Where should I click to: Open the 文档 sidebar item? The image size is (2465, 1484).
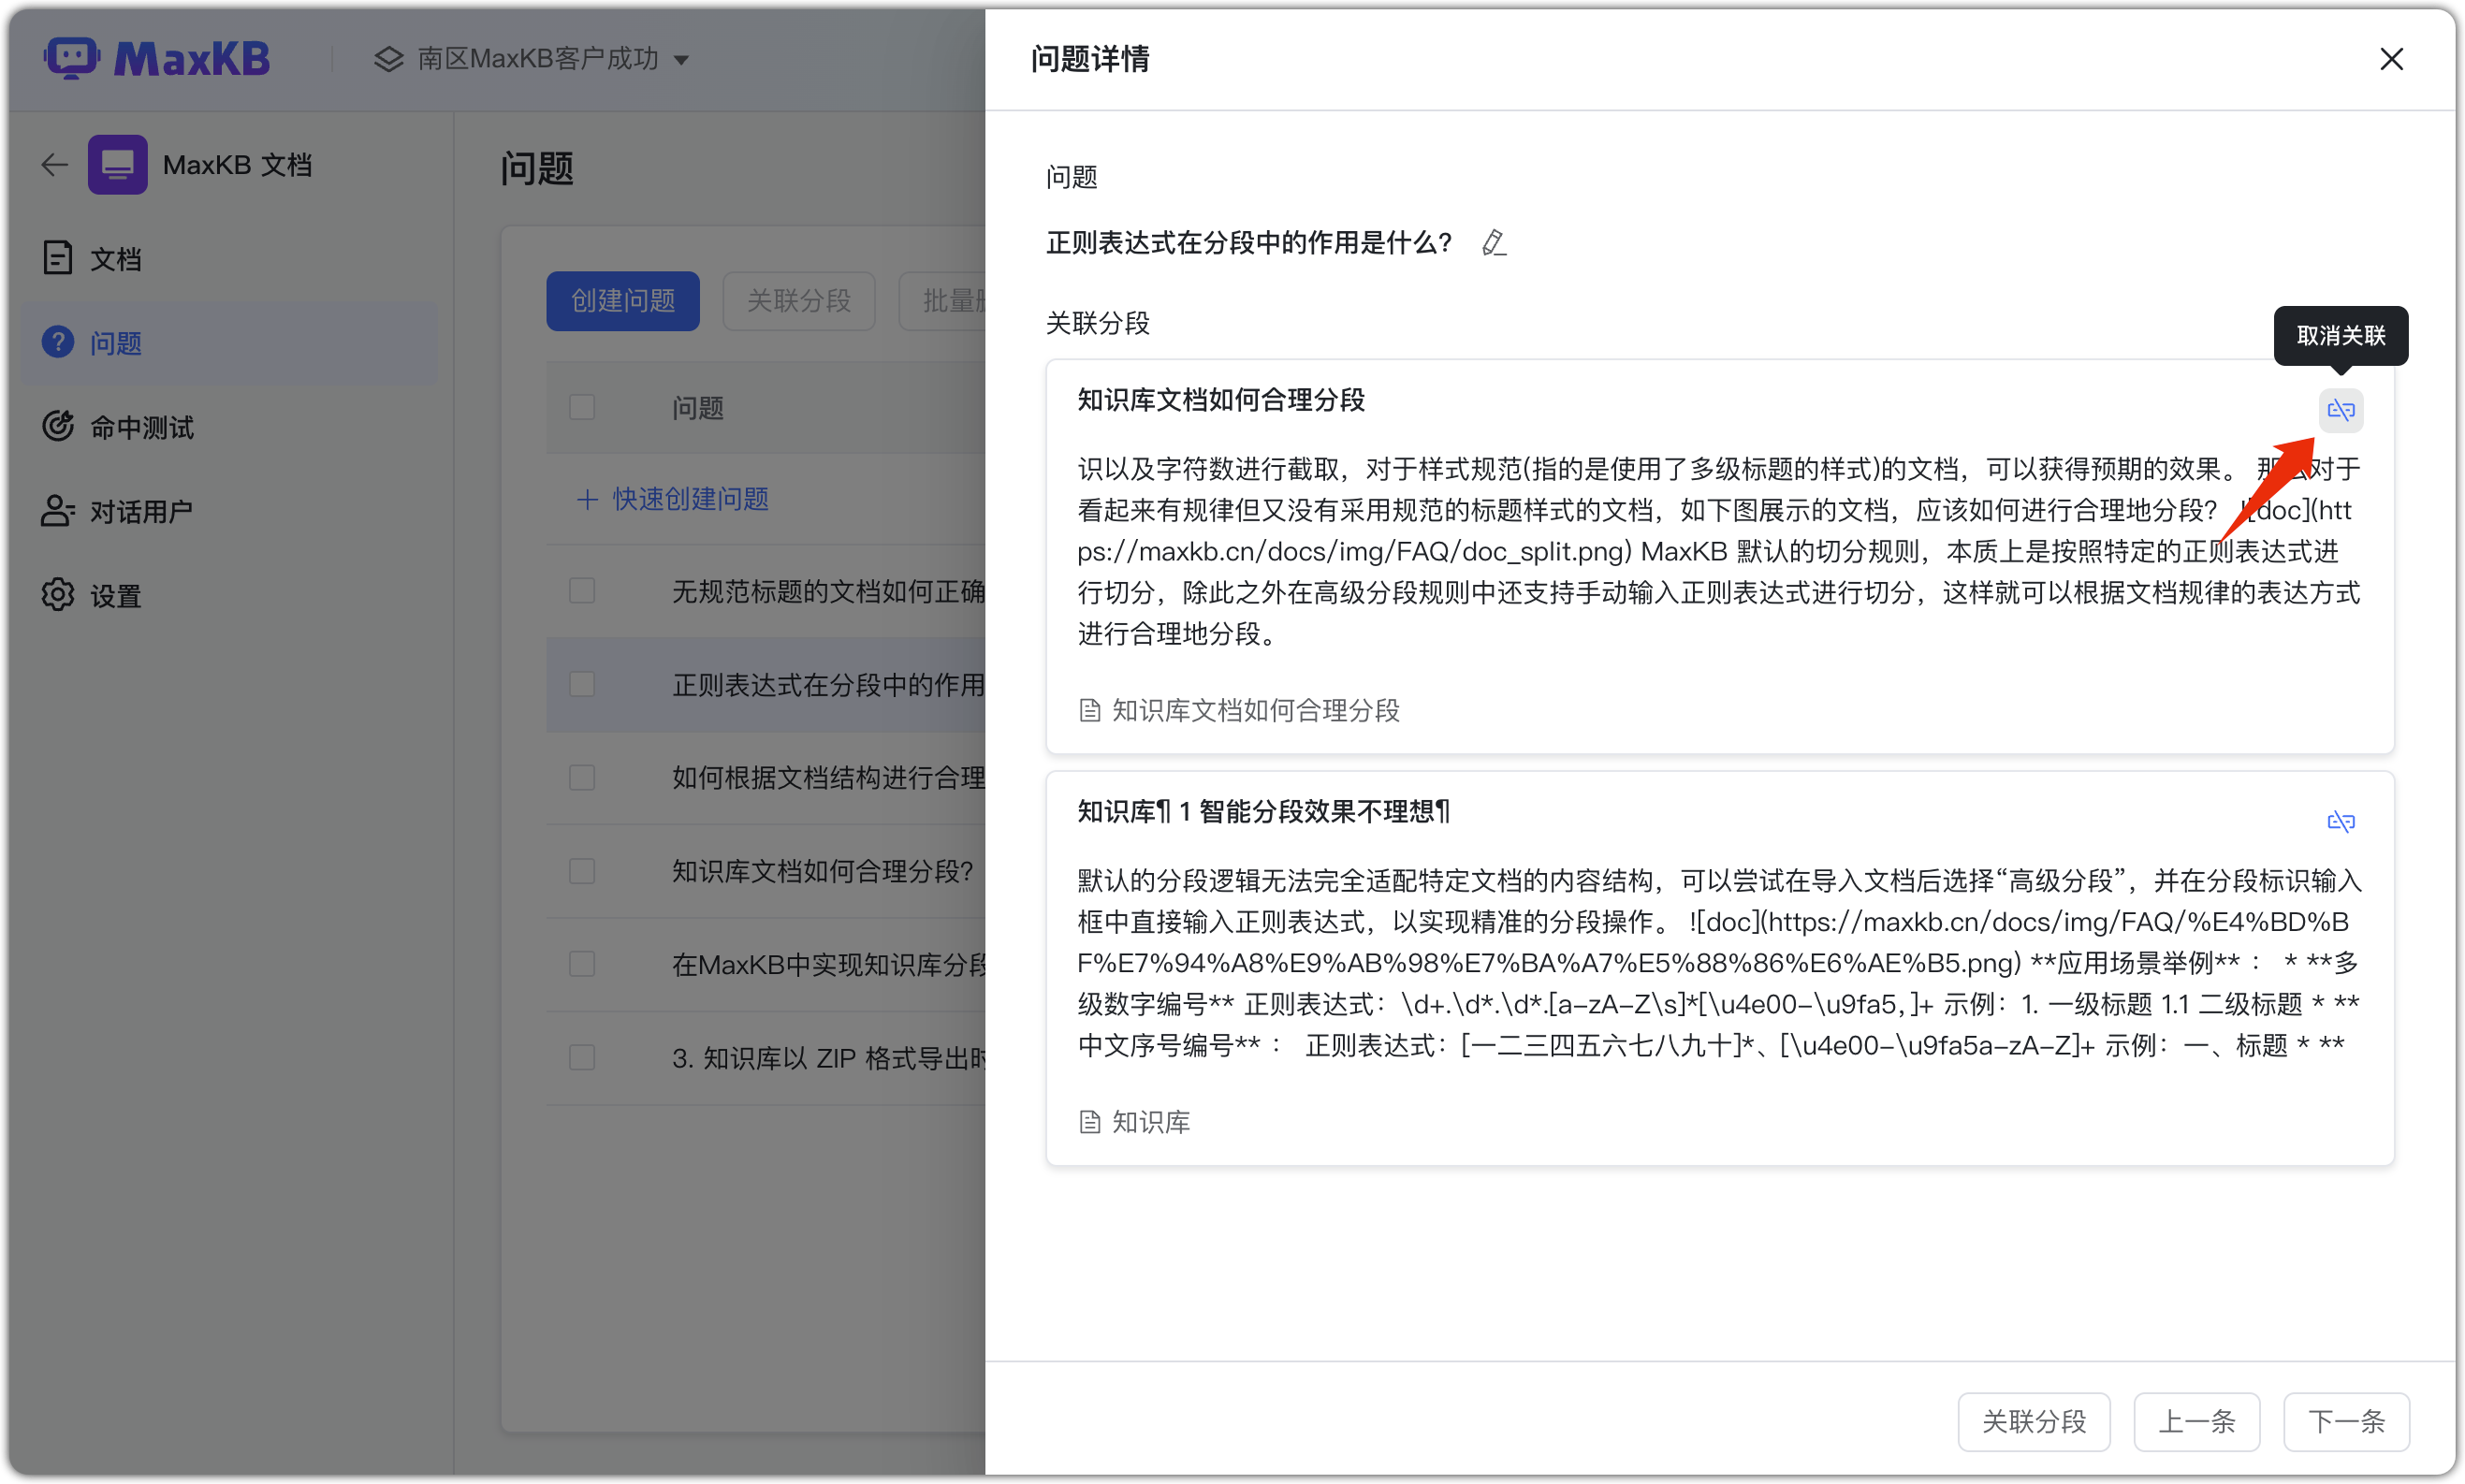(x=229, y=259)
